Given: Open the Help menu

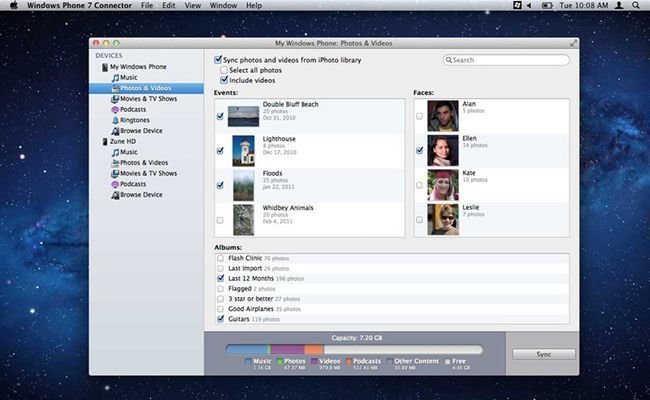Looking at the screenshot, I should 254,5.
